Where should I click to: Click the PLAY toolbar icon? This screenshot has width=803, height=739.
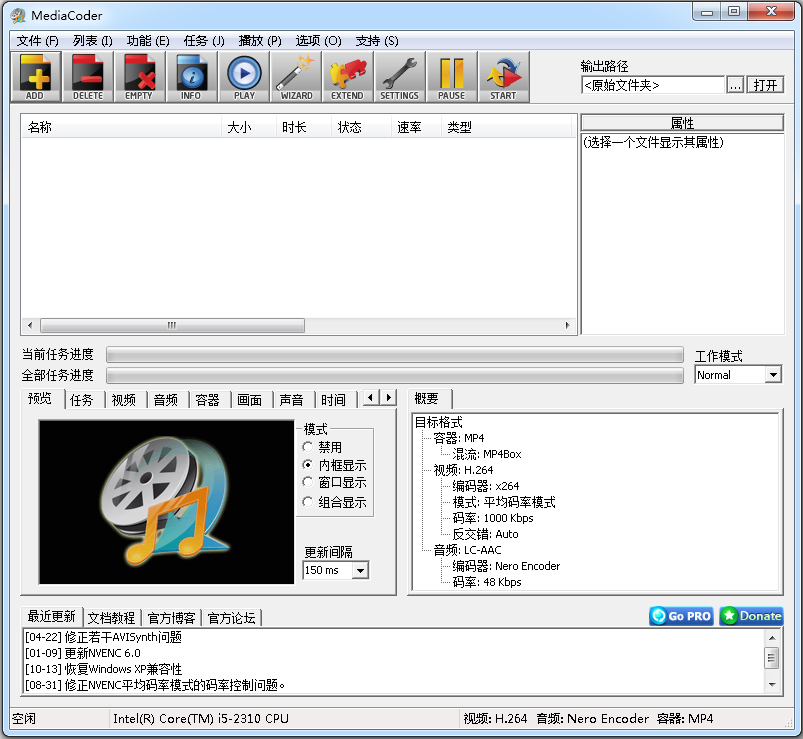pyautogui.click(x=244, y=77)
